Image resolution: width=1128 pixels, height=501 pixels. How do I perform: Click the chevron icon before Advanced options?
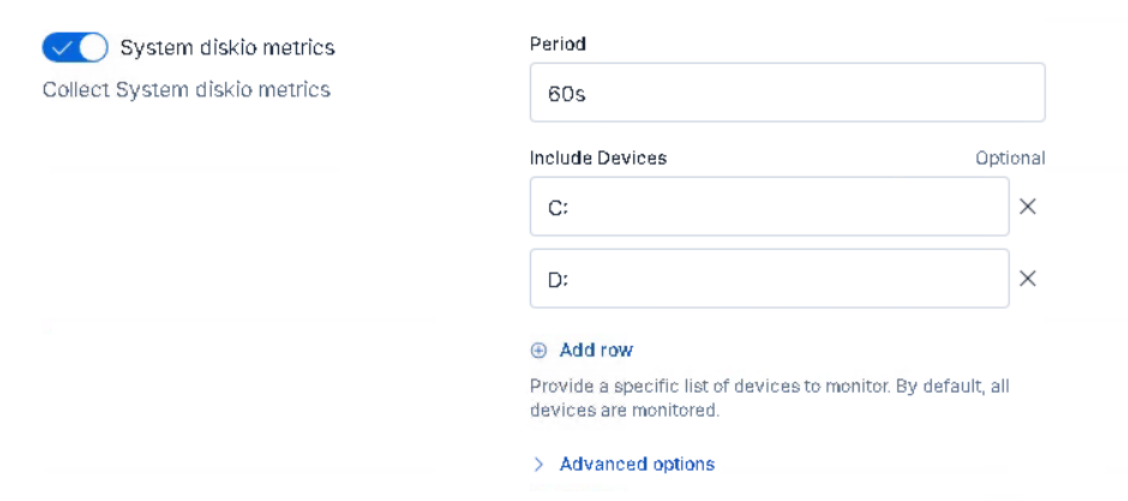[539, 464]
